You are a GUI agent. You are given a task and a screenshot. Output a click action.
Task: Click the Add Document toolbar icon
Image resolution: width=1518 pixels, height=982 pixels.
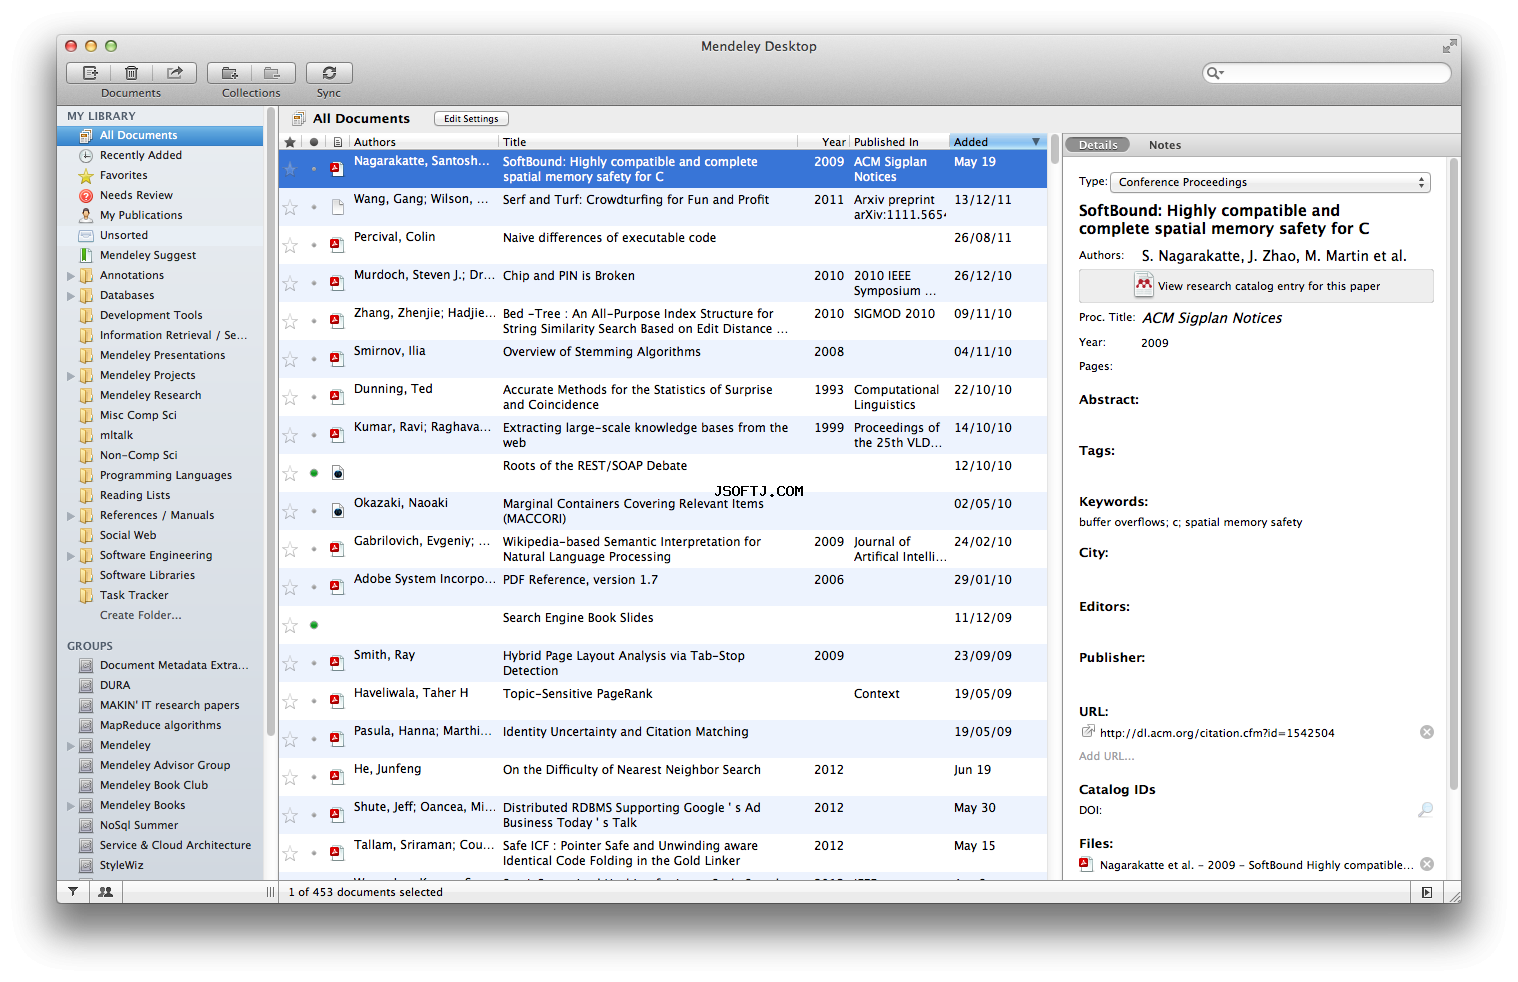point(89,73)
